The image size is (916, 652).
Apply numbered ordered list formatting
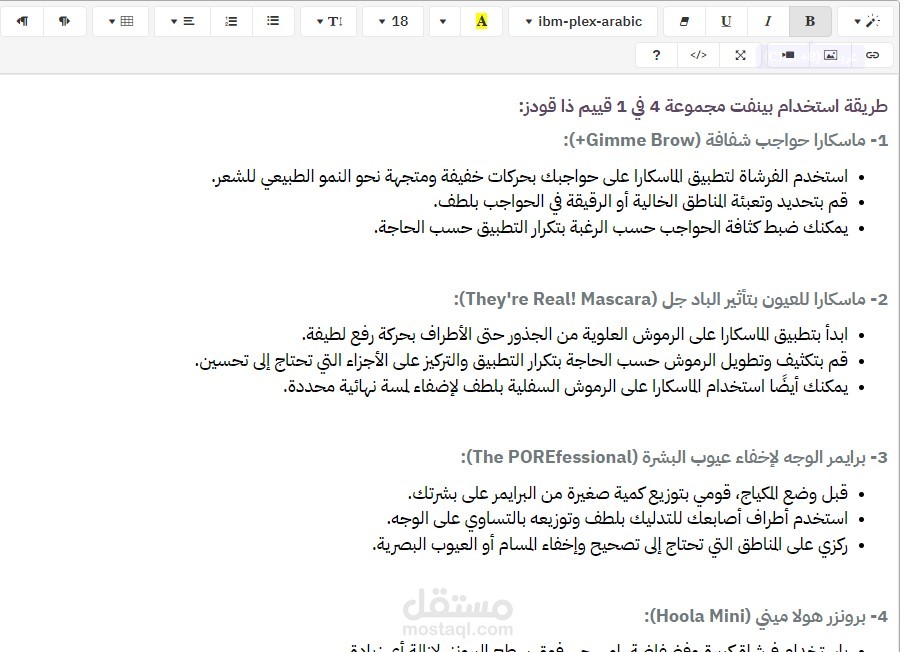click(x=231, y=21)
